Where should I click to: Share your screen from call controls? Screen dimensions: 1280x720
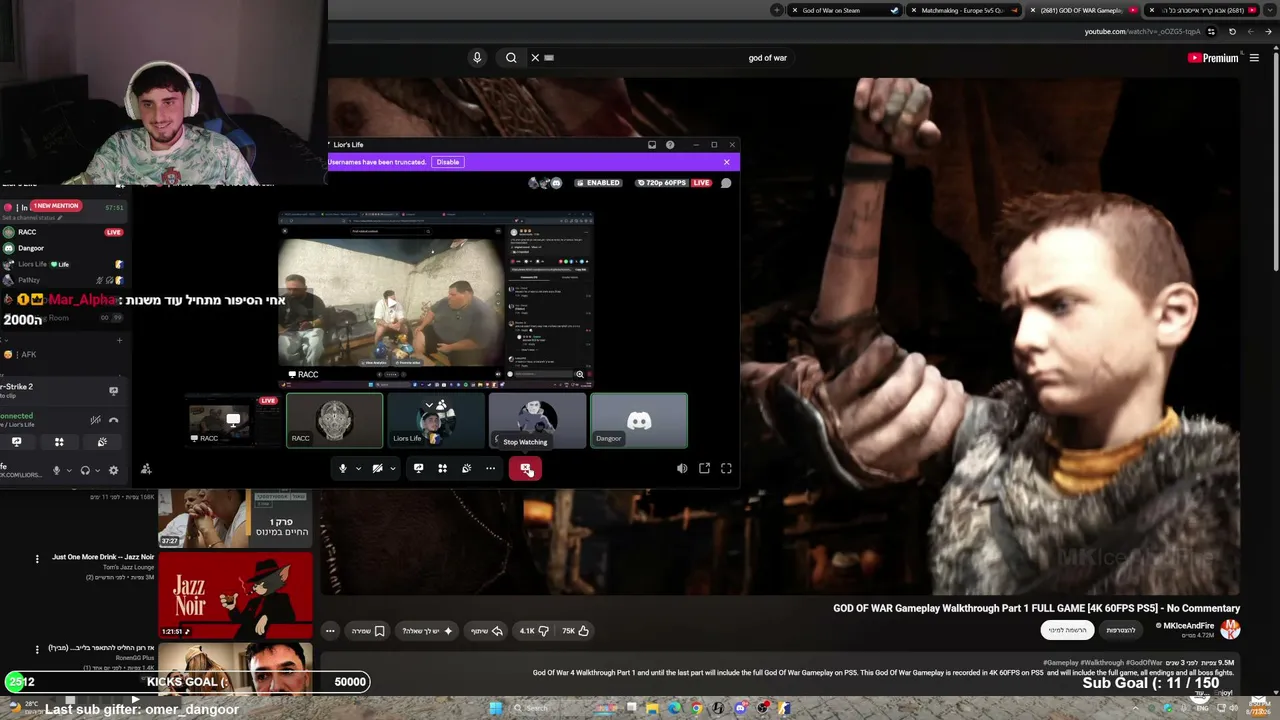point(418,468)
